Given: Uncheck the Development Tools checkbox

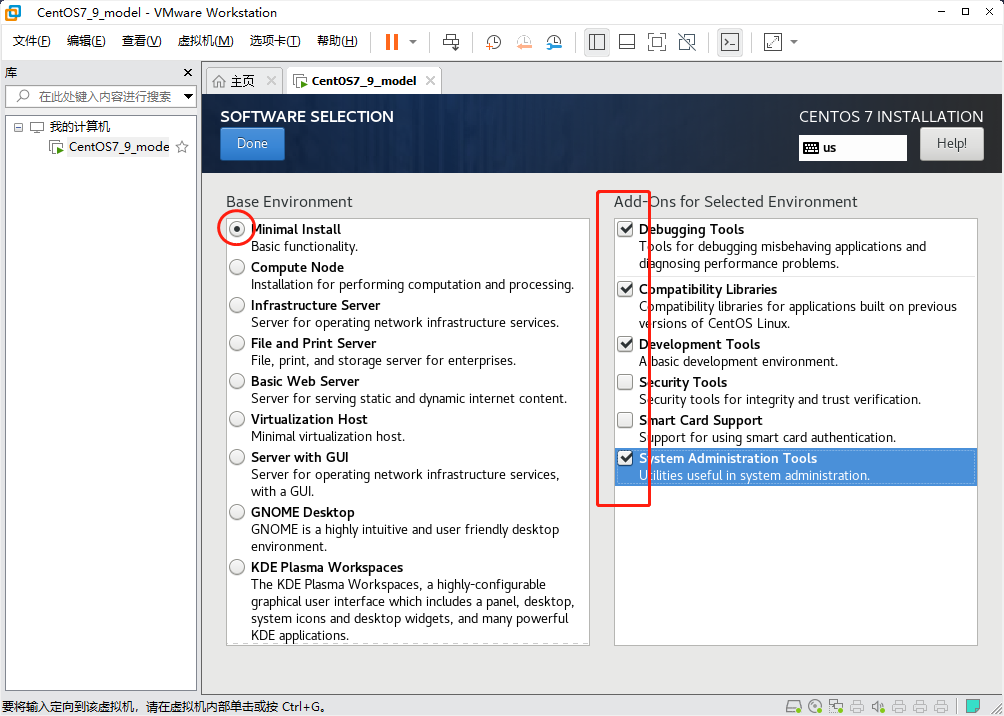Looking at the screenshot, I should point(625,345).
